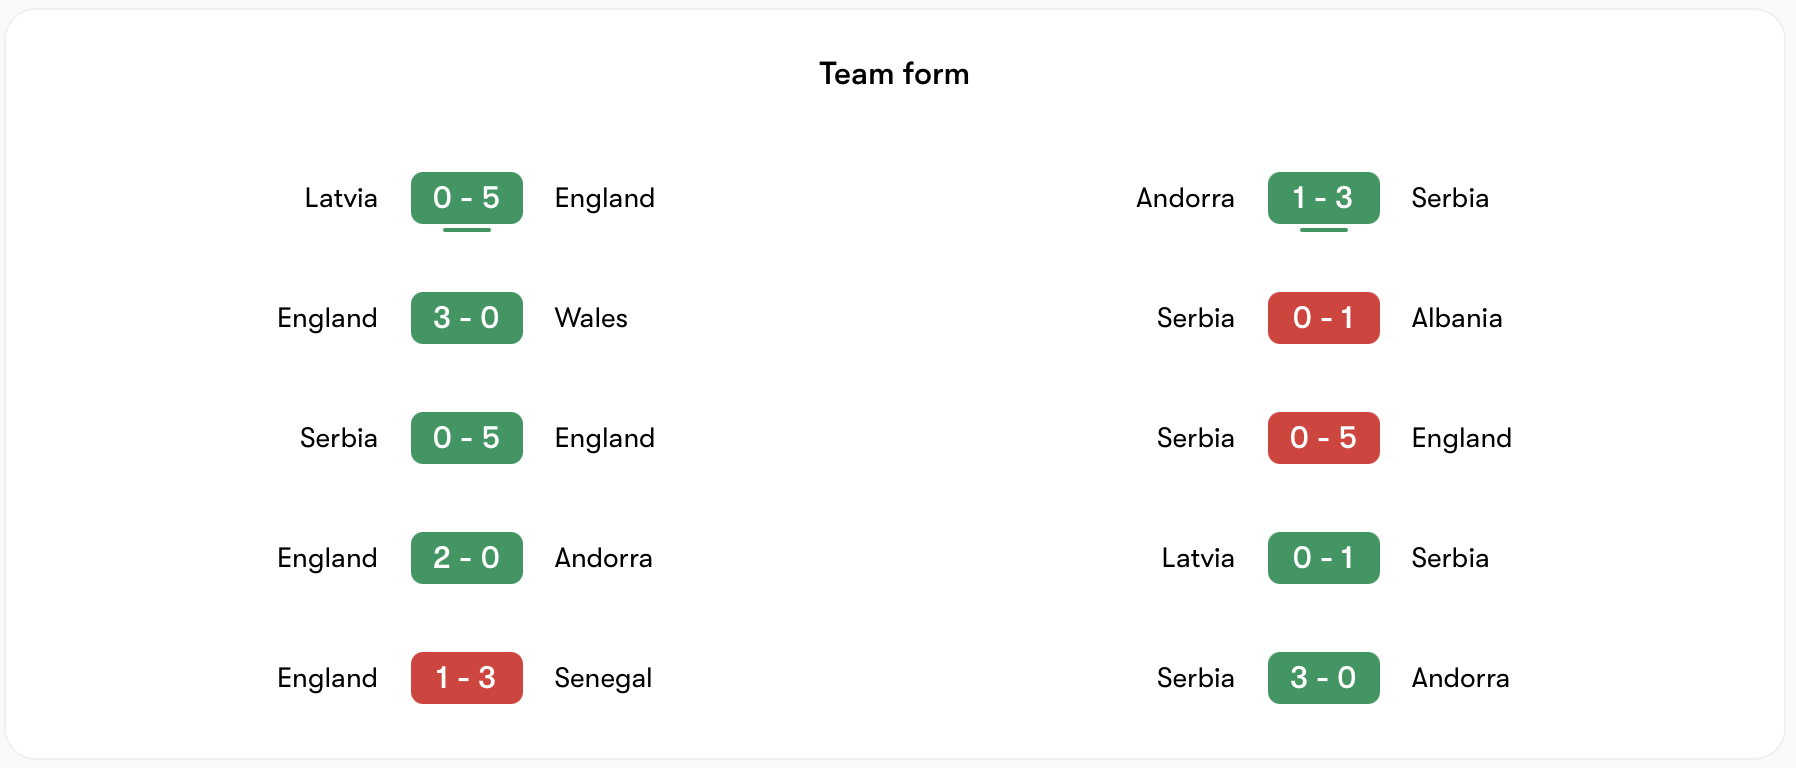The image size is (1796, 768).
Task: Open Latvia in the Latvia vs England row
Action: coord(341,198)
